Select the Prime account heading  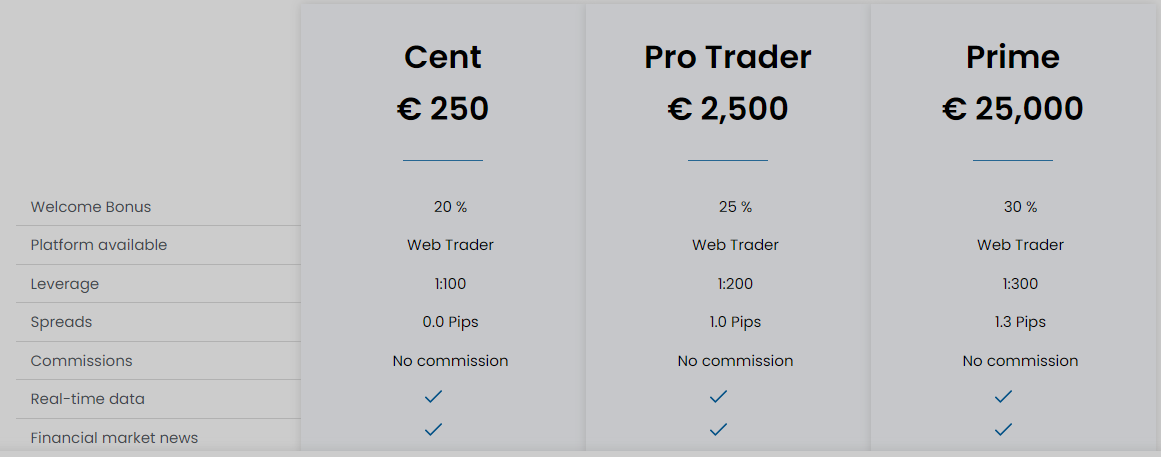coord(1013,57)
